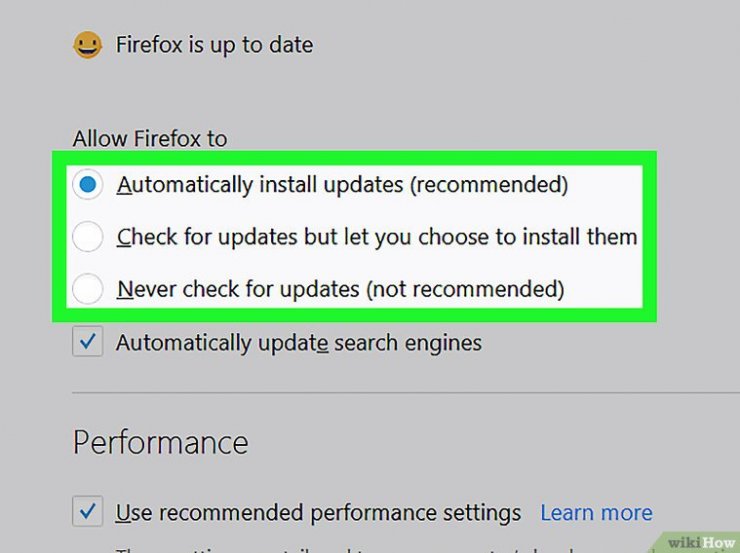The image size is (740, 553).
Task: Select the 'Never check for updates' radio circle
Action: 87,289
